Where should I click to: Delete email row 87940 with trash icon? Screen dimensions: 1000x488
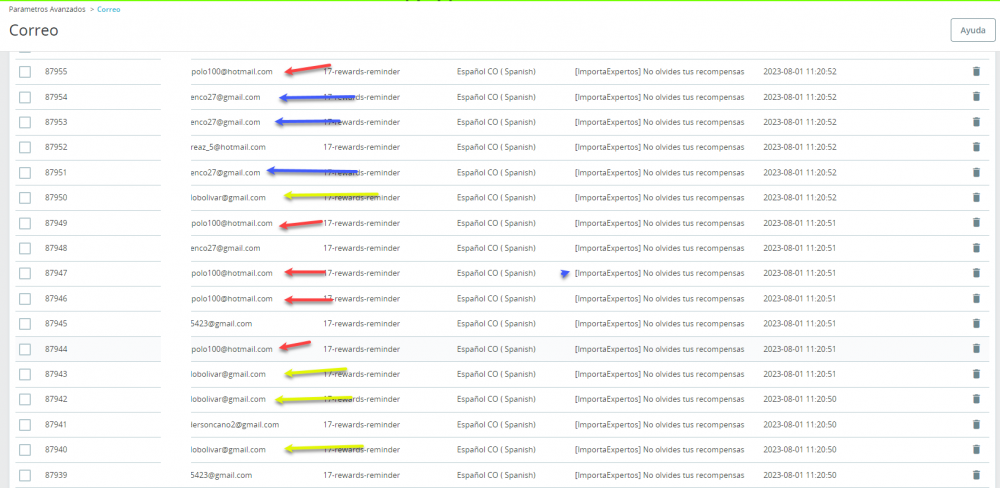tap(975, 449)
